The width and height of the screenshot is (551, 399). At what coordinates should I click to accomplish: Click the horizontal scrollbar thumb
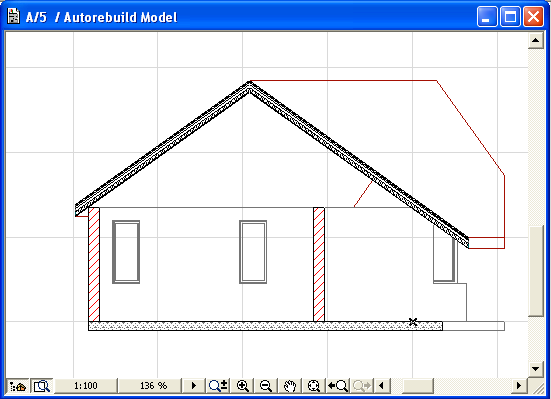pyautogui.click(x=417, y=386)
